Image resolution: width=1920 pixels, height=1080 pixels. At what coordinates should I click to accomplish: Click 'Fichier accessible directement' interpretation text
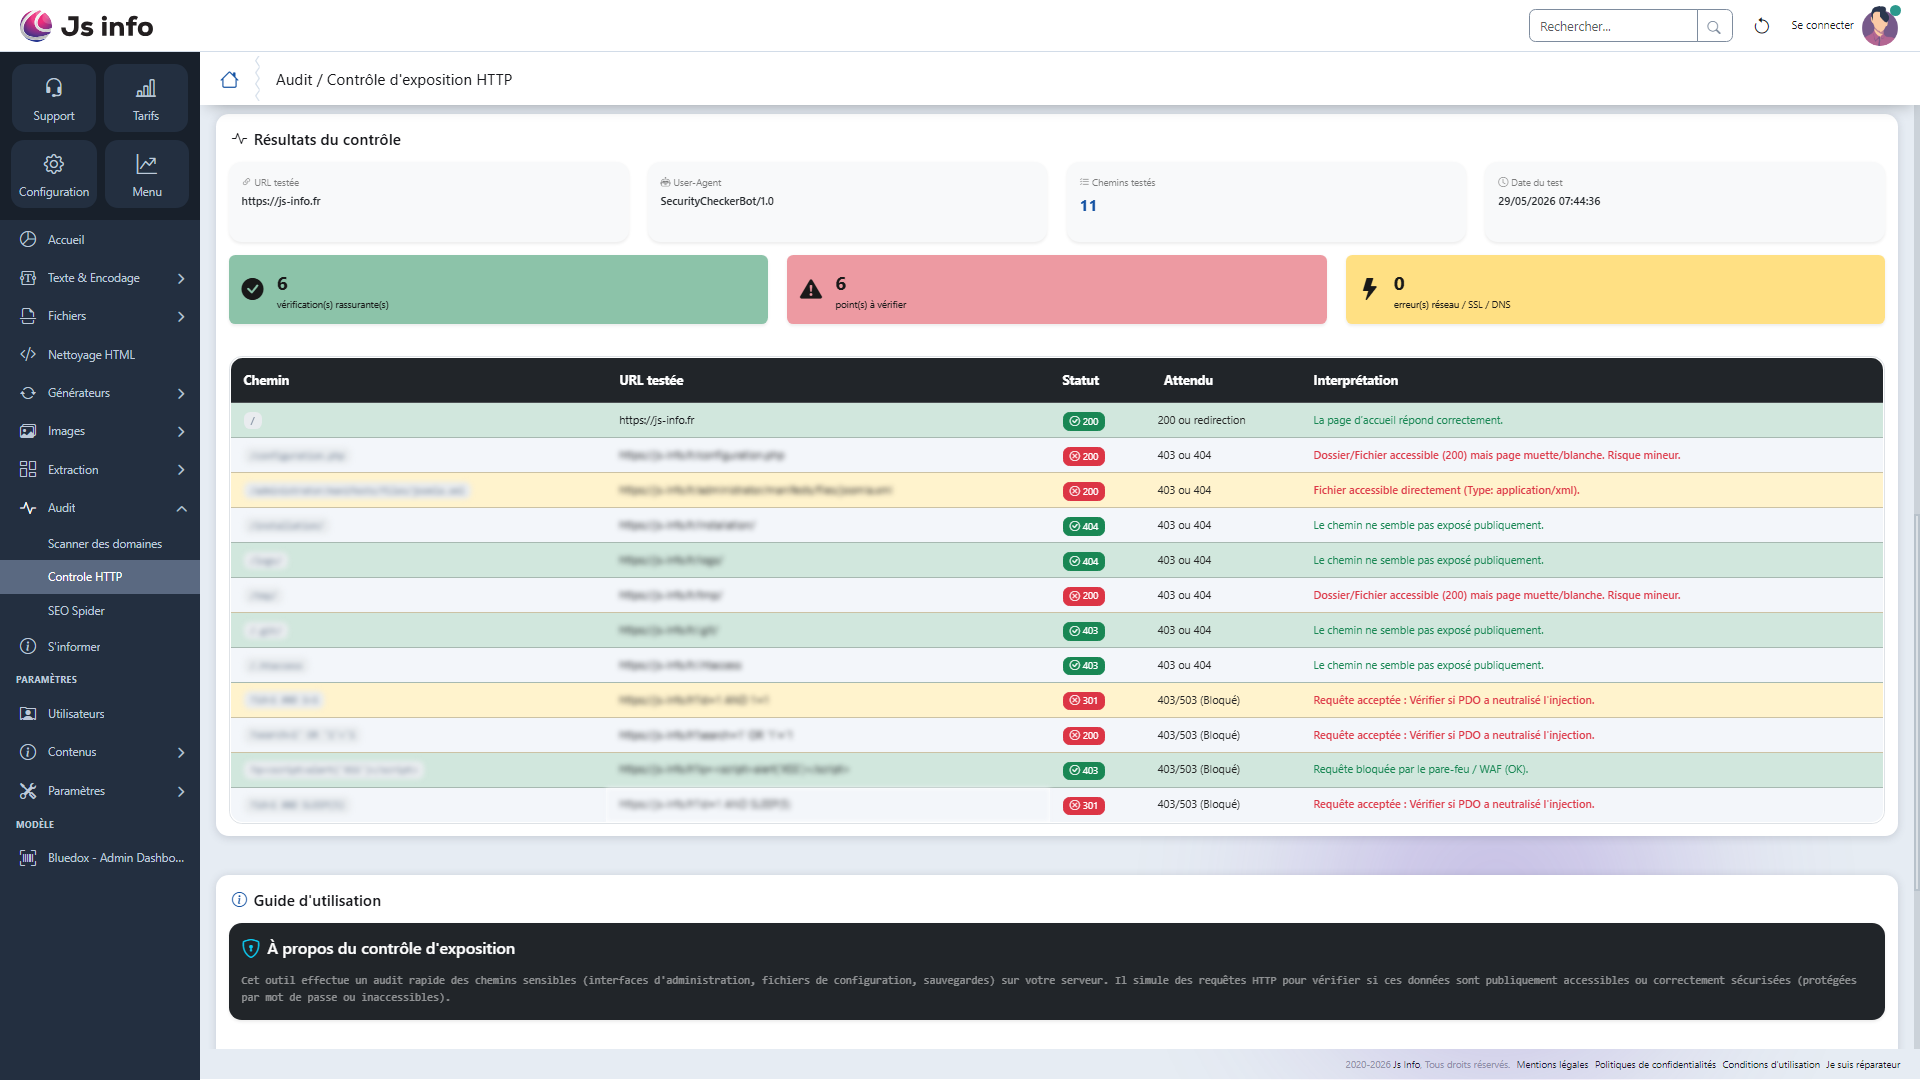coord(1446,491)
